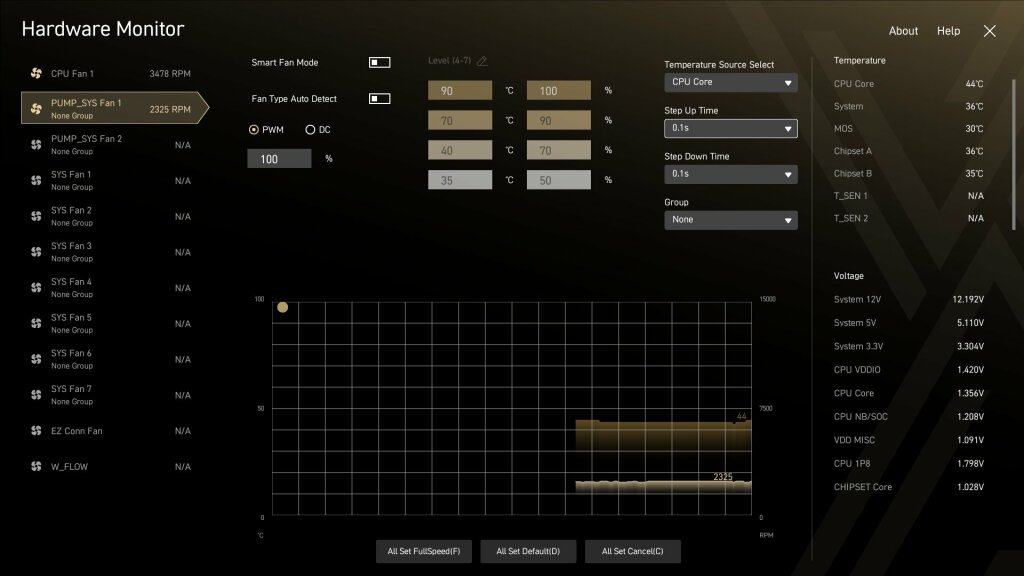The height and width of the screenshot is (576, 1024).
Task: Open the Temperature Source Select dropdown
Action: click(x=730, y=82)
